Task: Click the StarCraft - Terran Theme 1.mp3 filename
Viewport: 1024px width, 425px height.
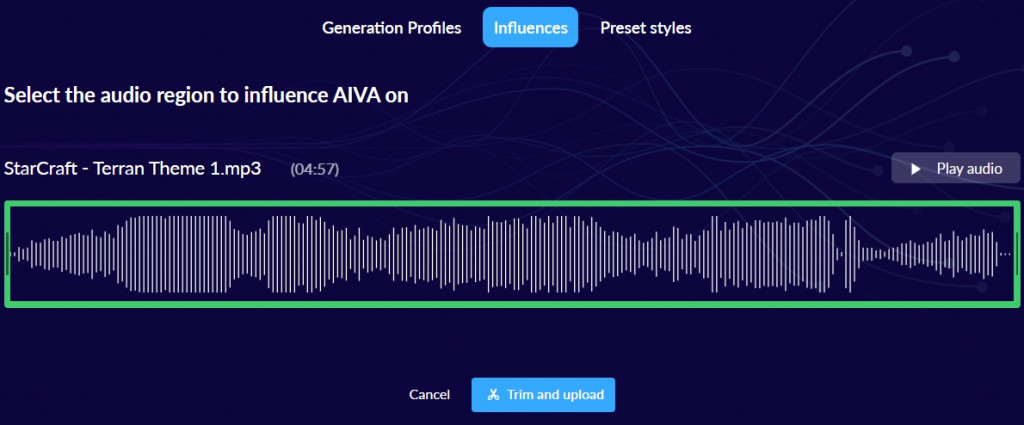Action: (133, 169)
